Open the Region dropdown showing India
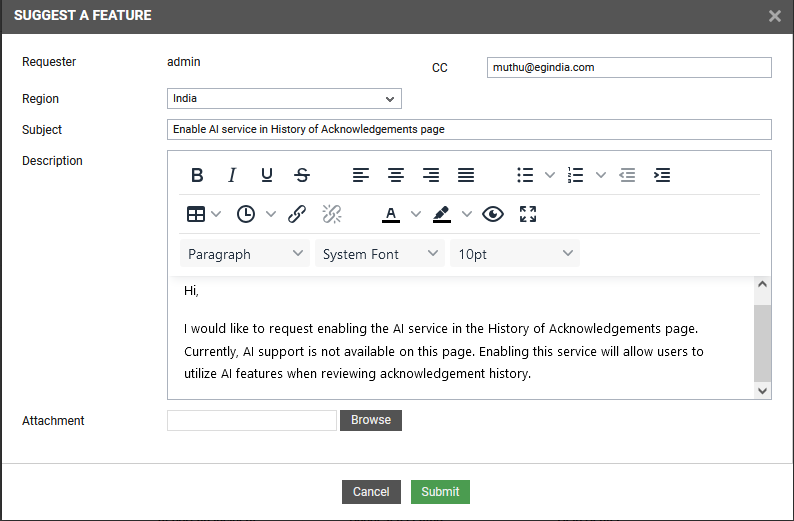The height and width of the screenshot is (521, 794). tap(284, 99)
